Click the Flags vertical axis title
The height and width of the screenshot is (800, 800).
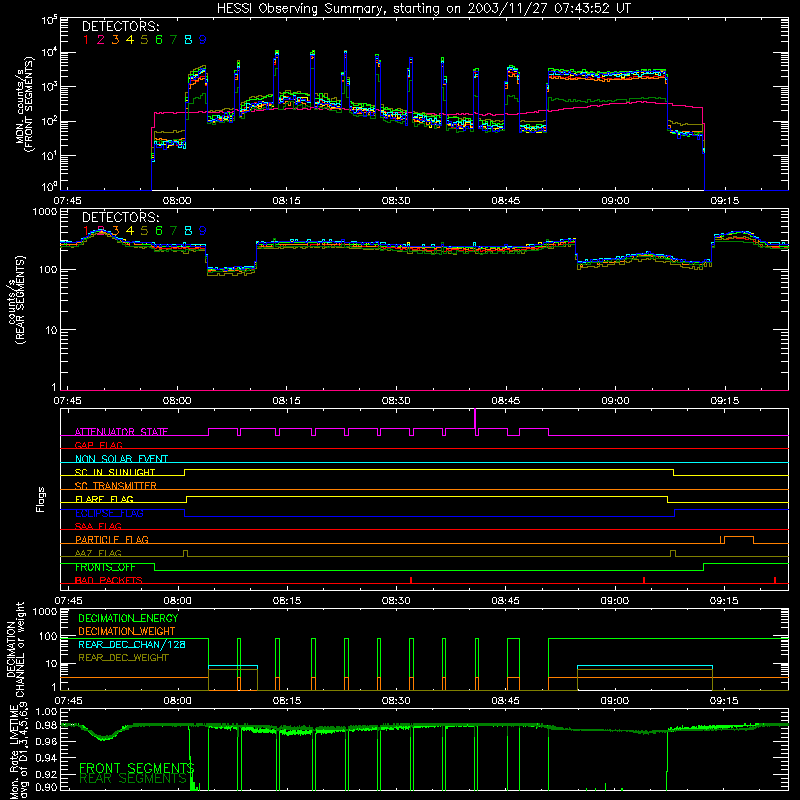41,499
